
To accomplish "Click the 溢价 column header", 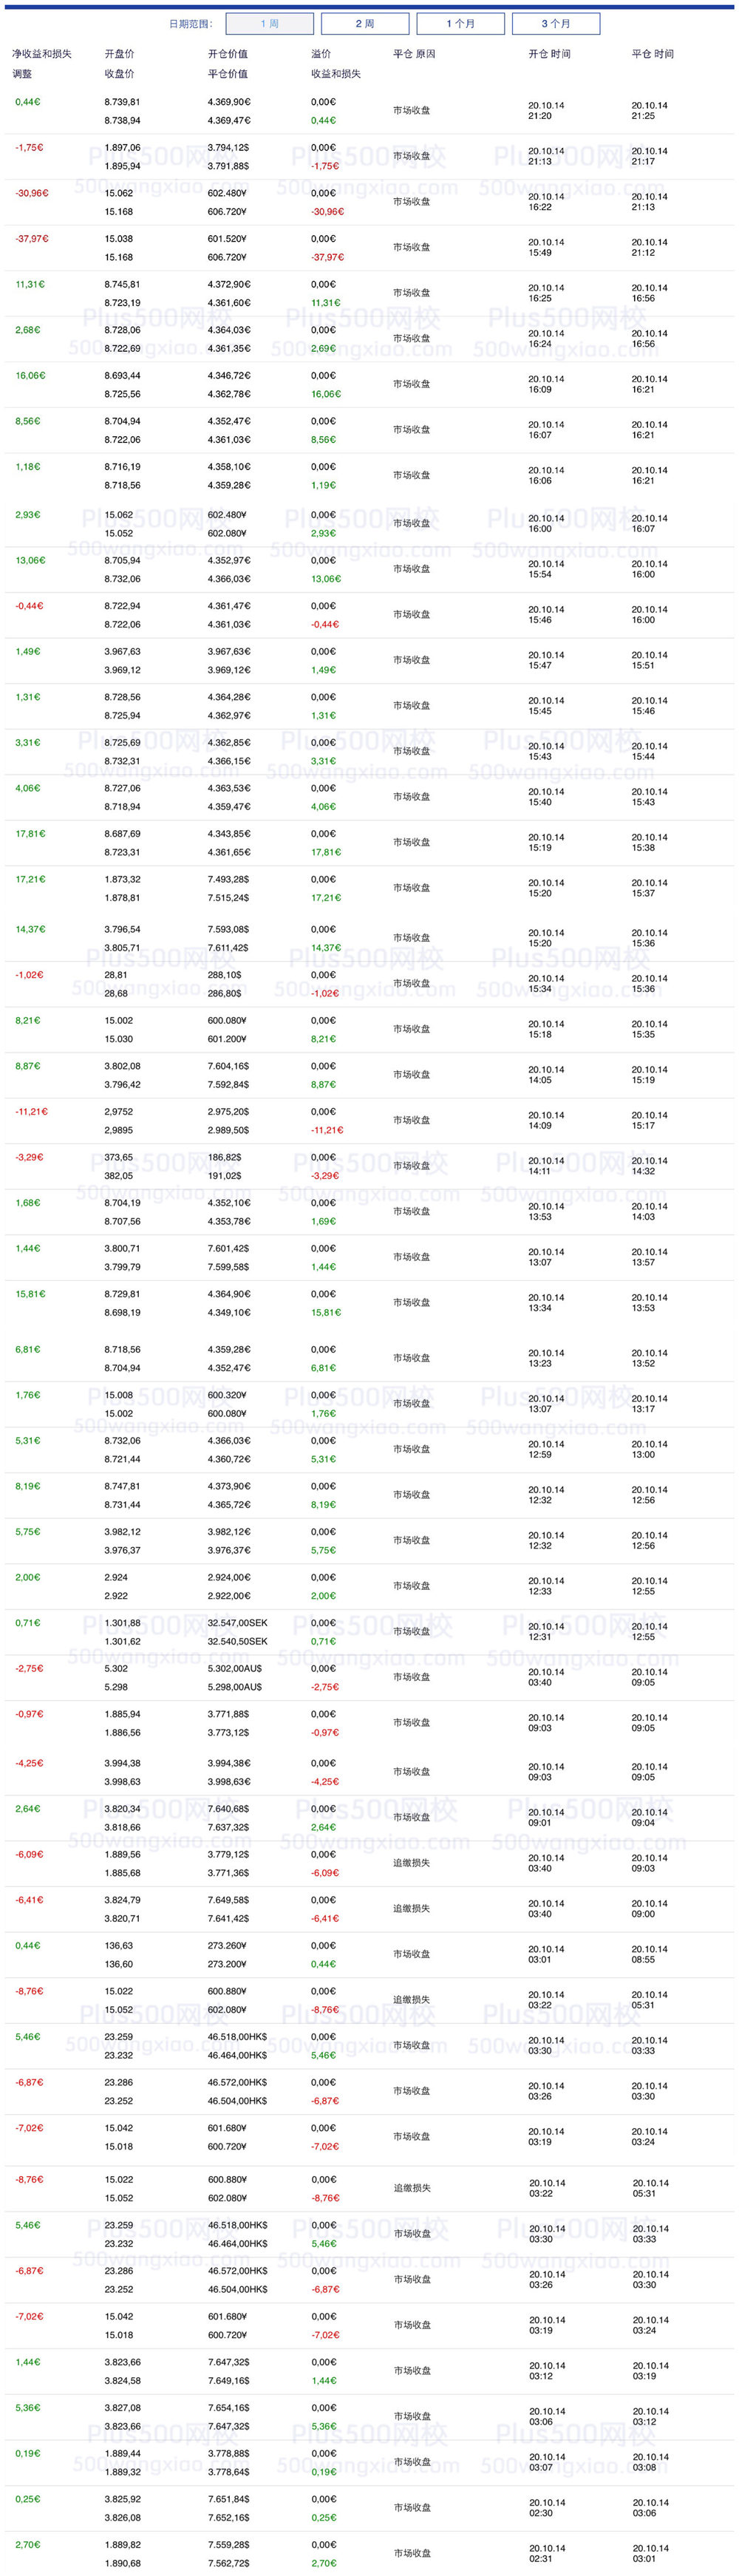I will pyautogui.click(x=320, y=54).
